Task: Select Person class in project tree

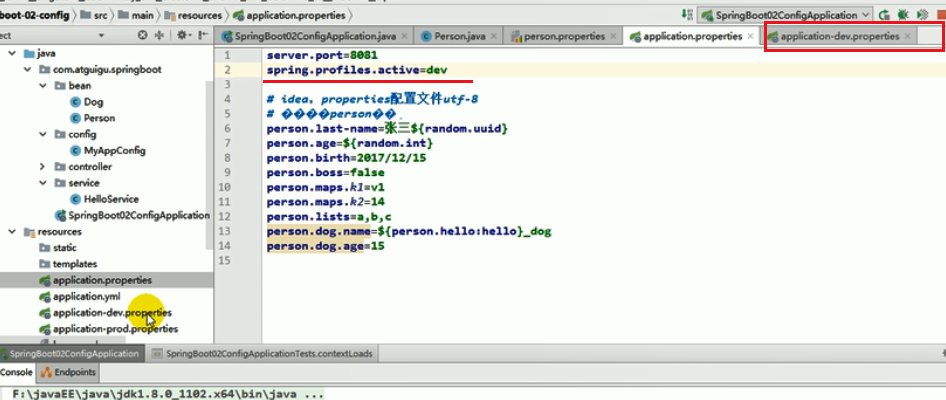Action: click(99, 118)
